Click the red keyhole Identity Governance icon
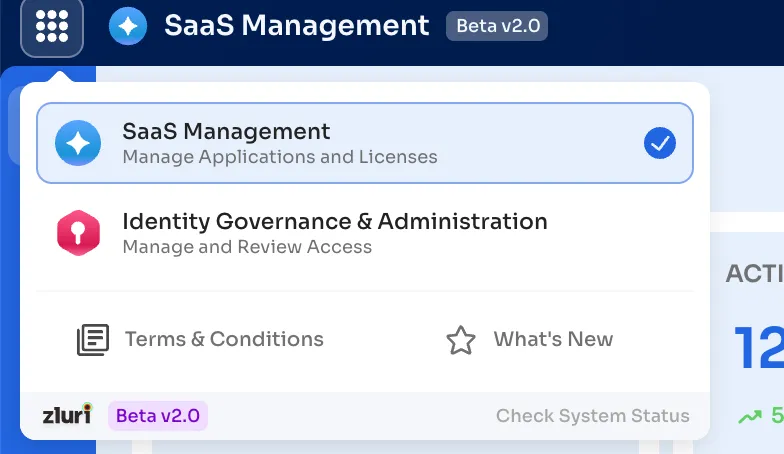 (x=78, y=233)
